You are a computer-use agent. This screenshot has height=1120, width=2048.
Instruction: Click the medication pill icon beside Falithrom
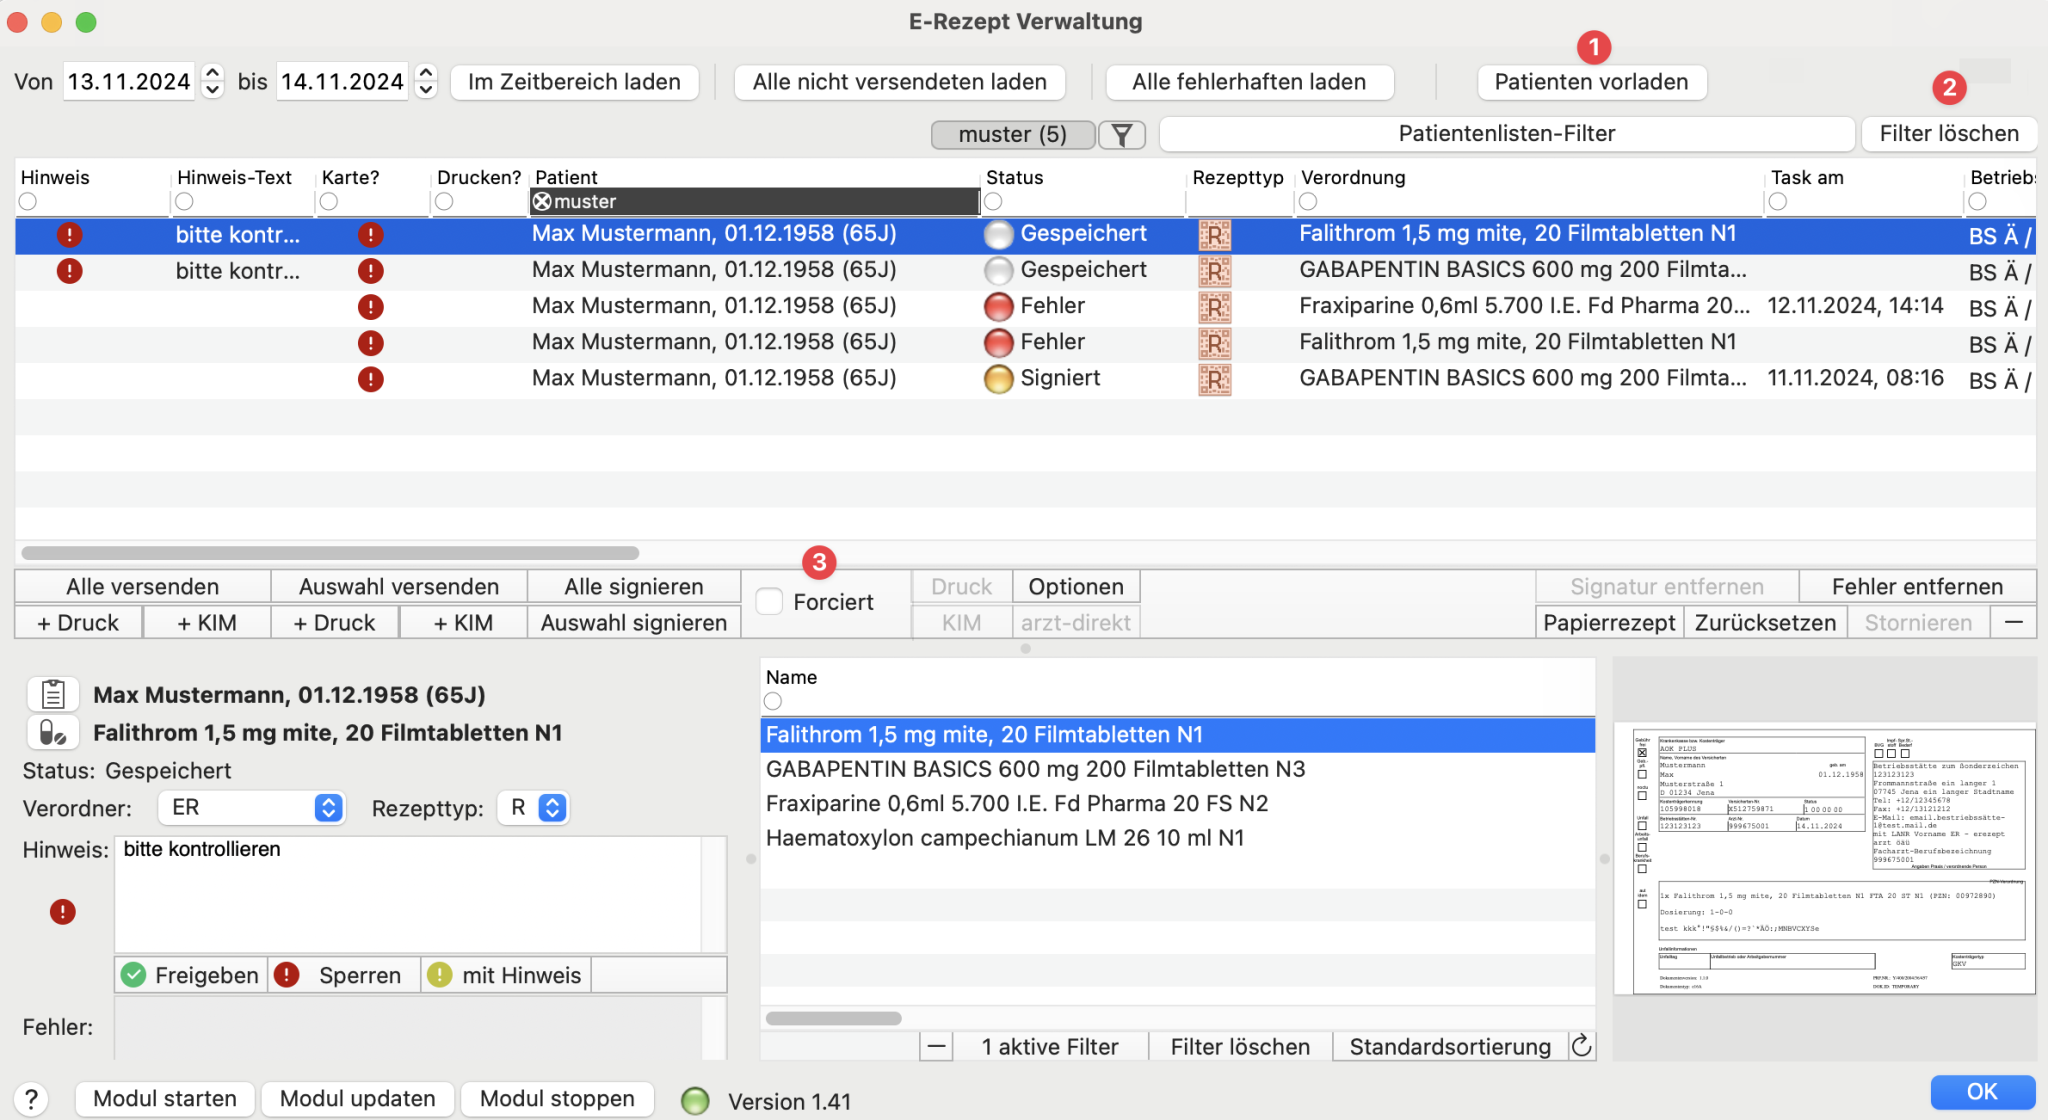[x=53, y=732]
